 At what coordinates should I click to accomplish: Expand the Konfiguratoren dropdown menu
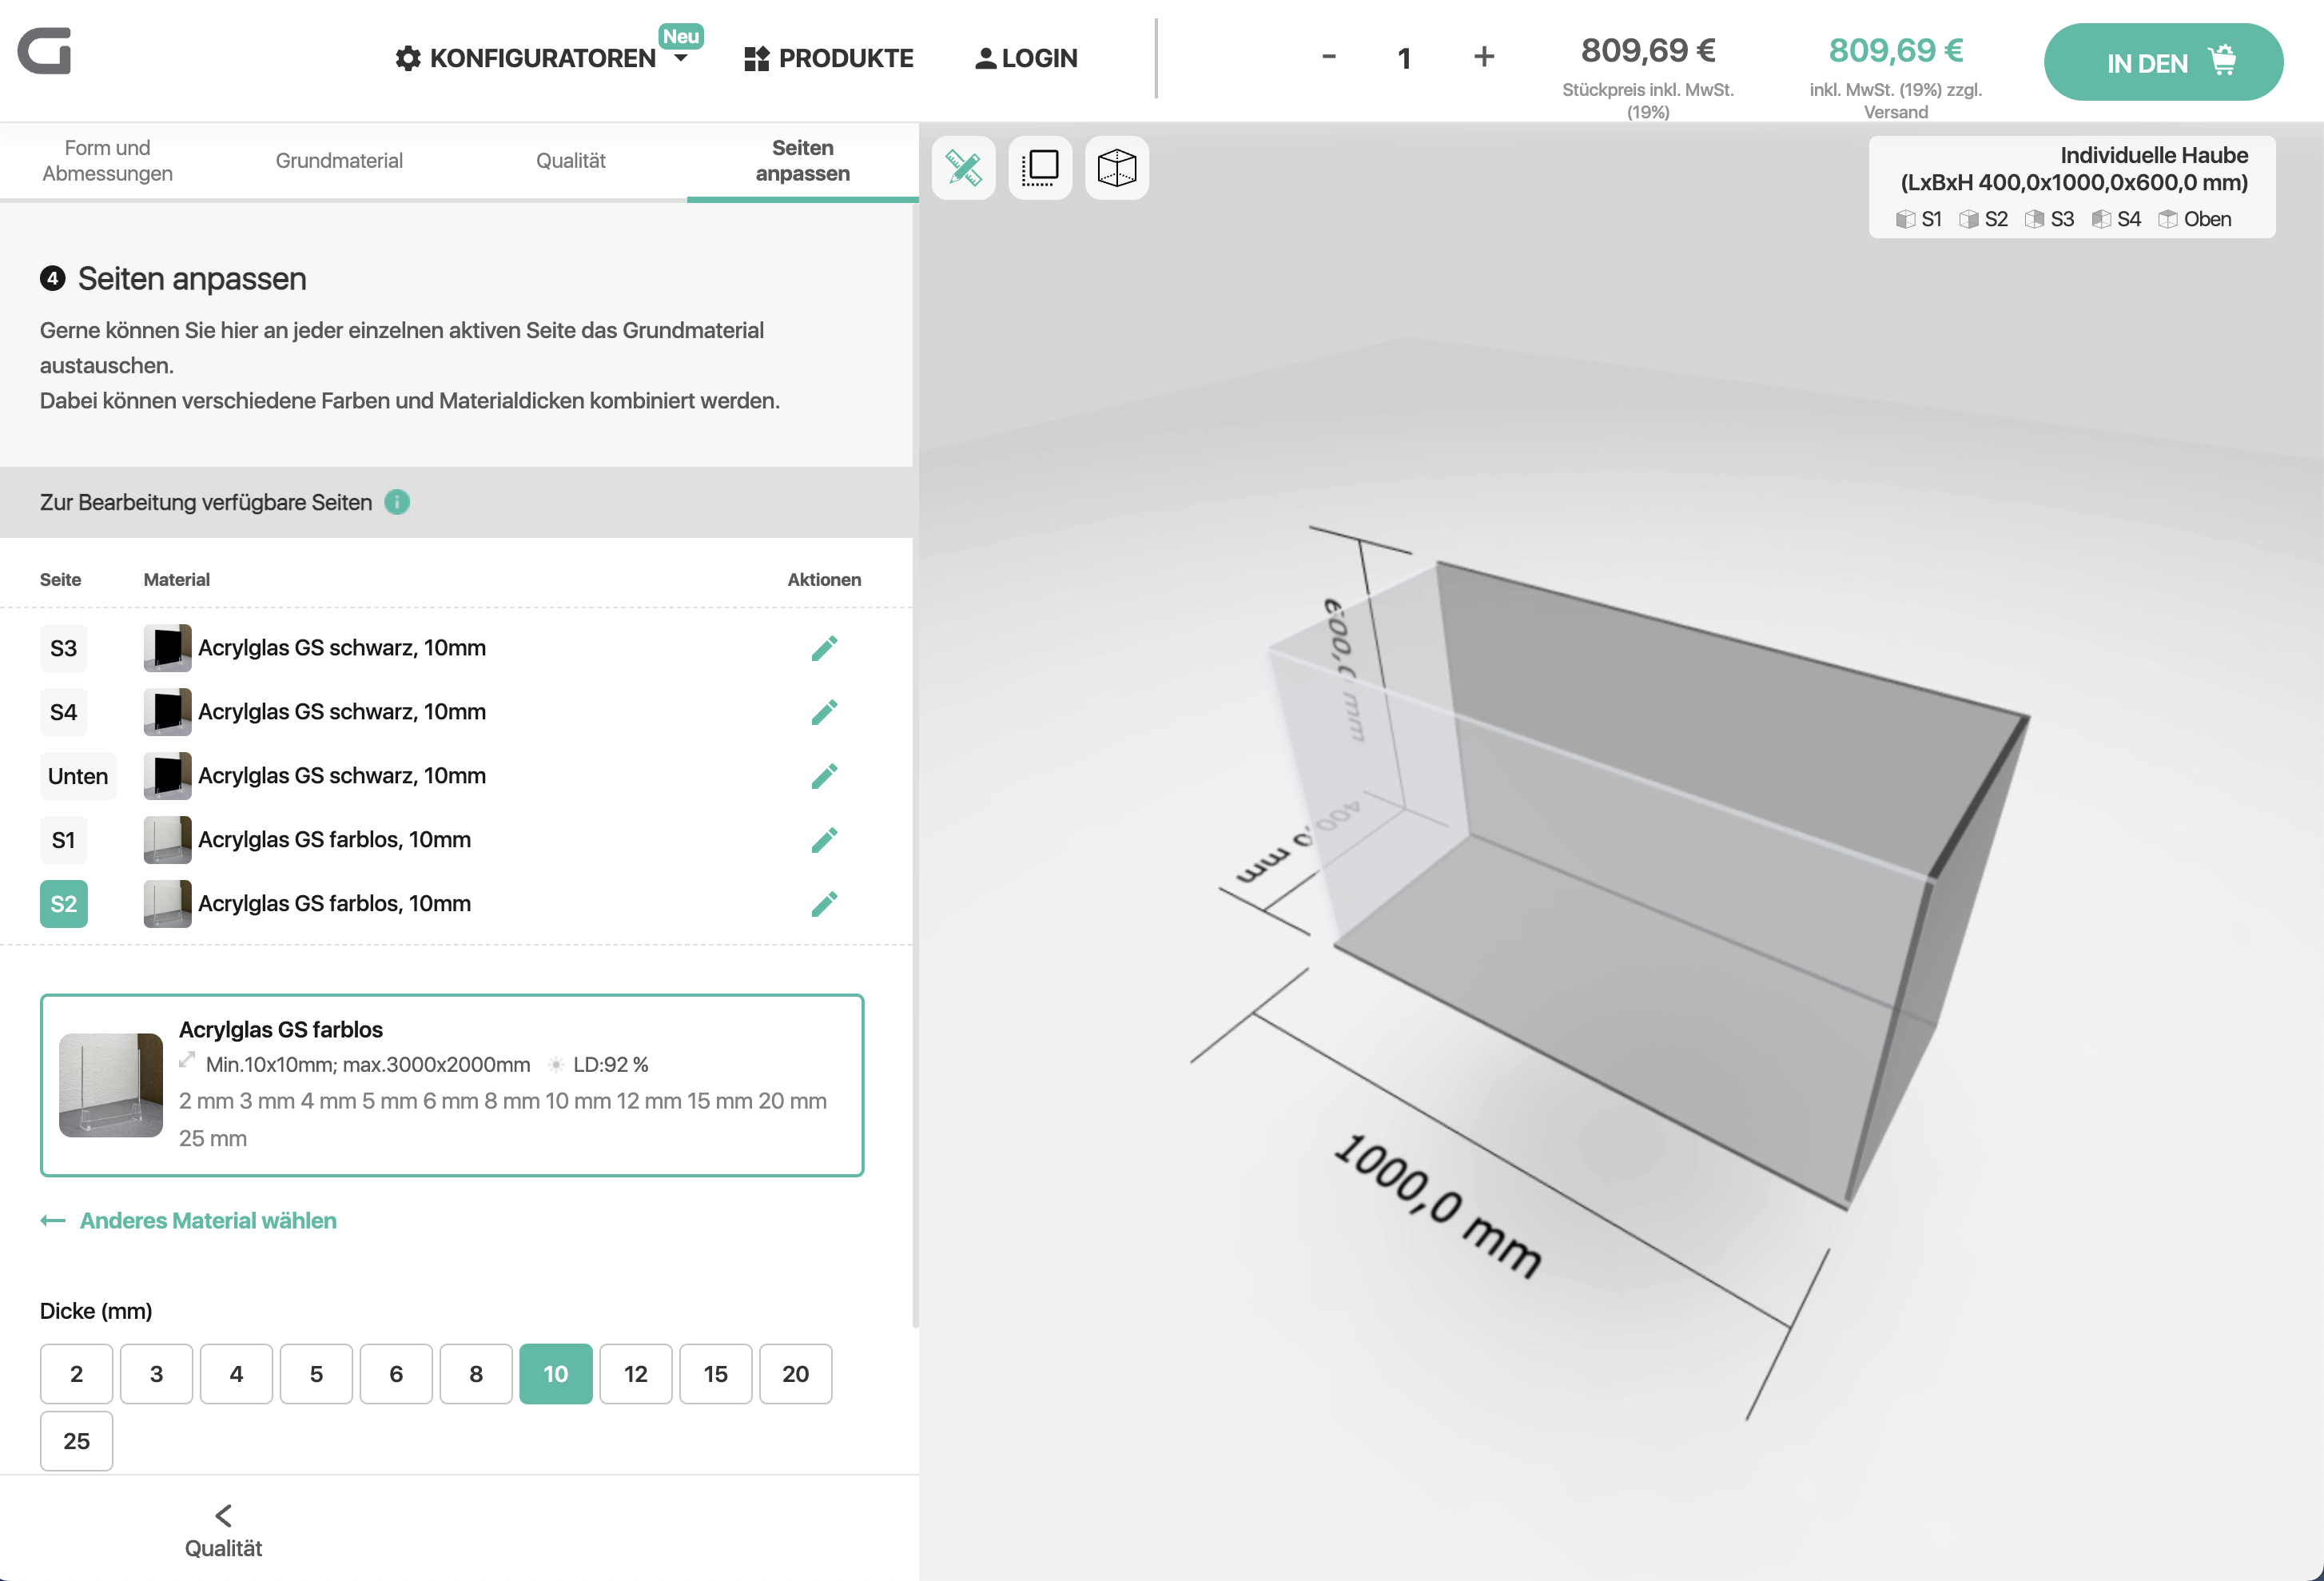[x=541, y=58]
